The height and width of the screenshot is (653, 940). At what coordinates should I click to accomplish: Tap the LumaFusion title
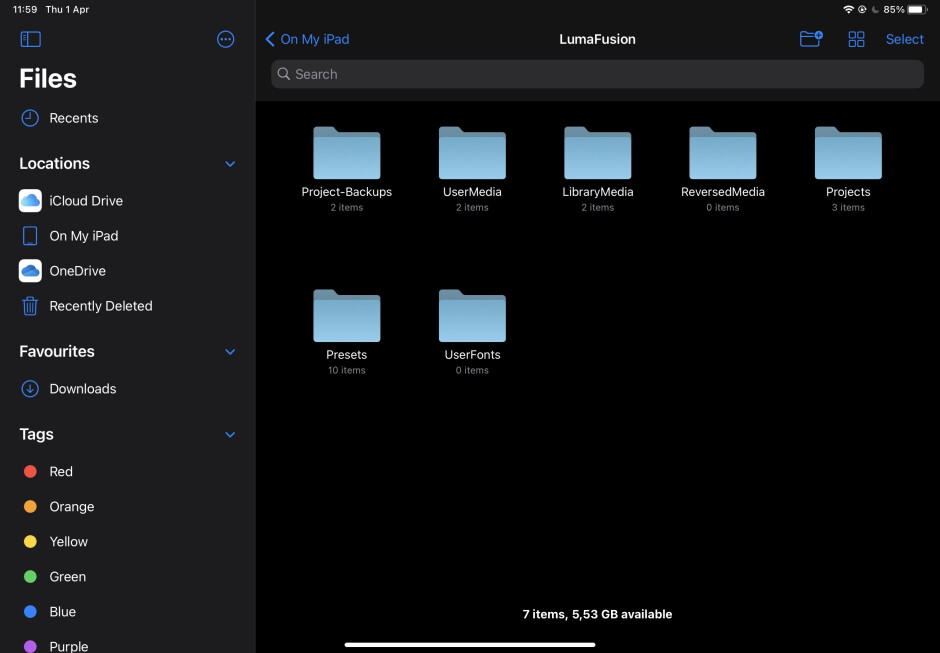[x=597, y=40]
